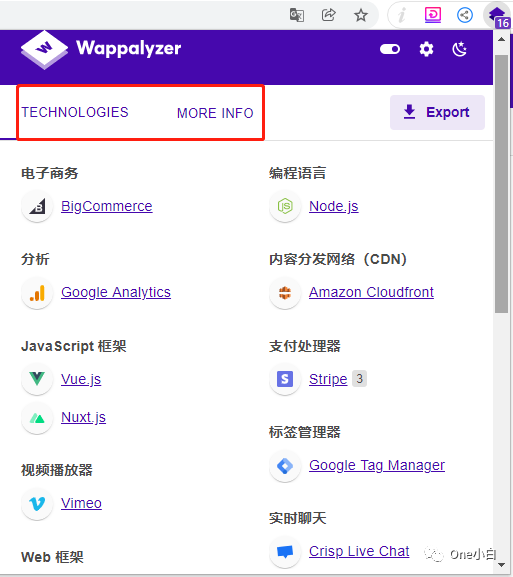Click the share page icon

(x=329, y=15)
